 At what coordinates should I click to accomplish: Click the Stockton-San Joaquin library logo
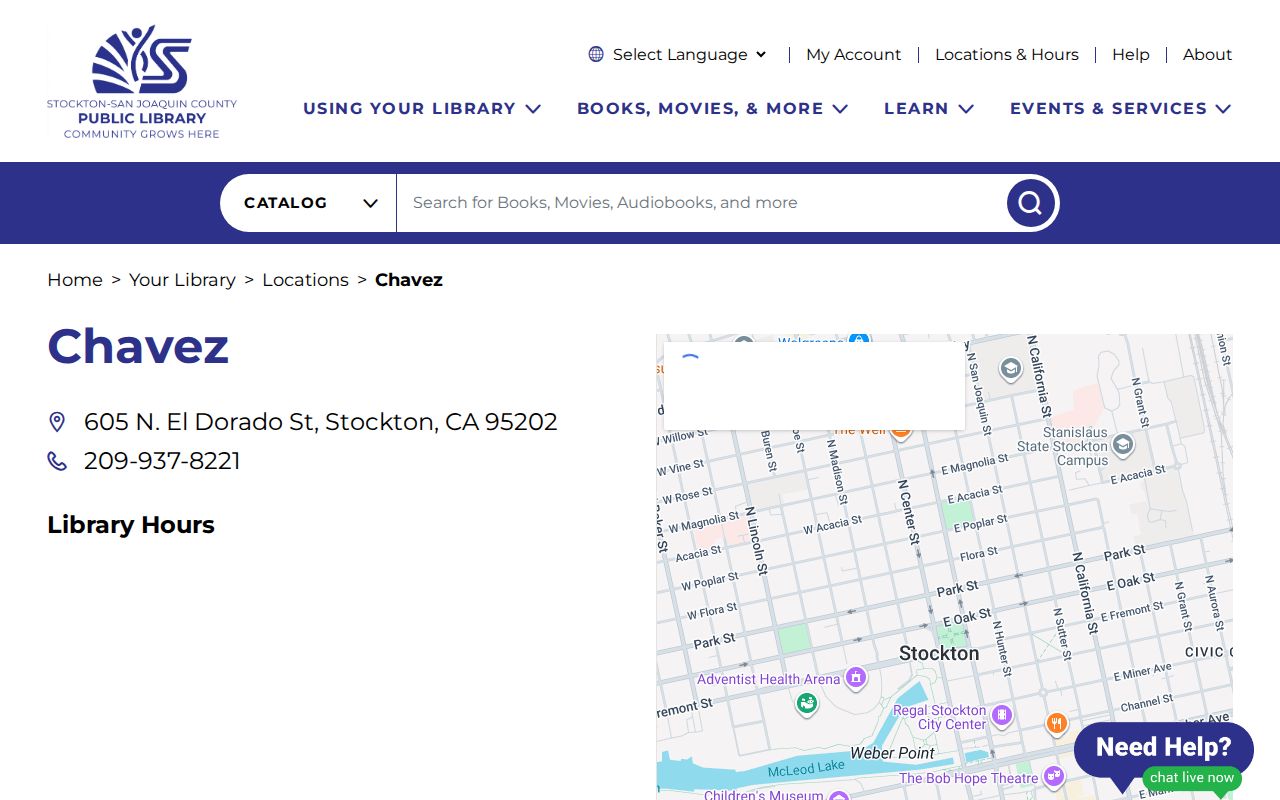pyautogui.click(x=142, y=82)
